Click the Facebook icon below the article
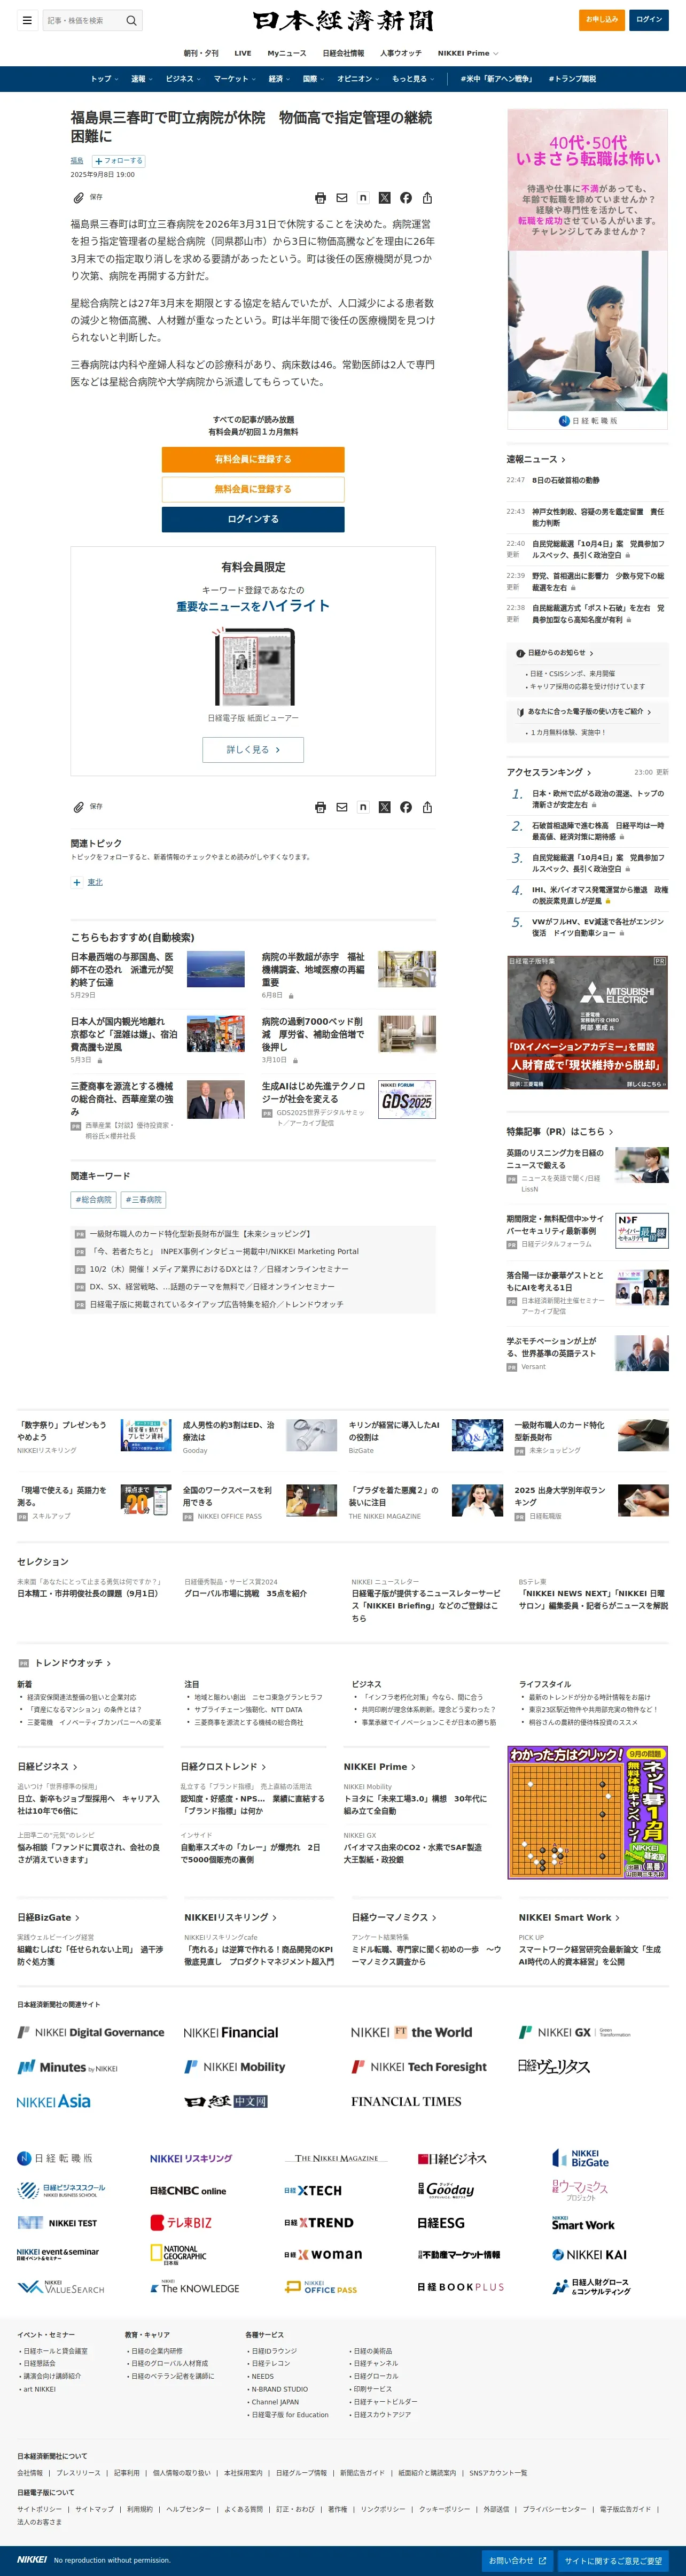 406,807
